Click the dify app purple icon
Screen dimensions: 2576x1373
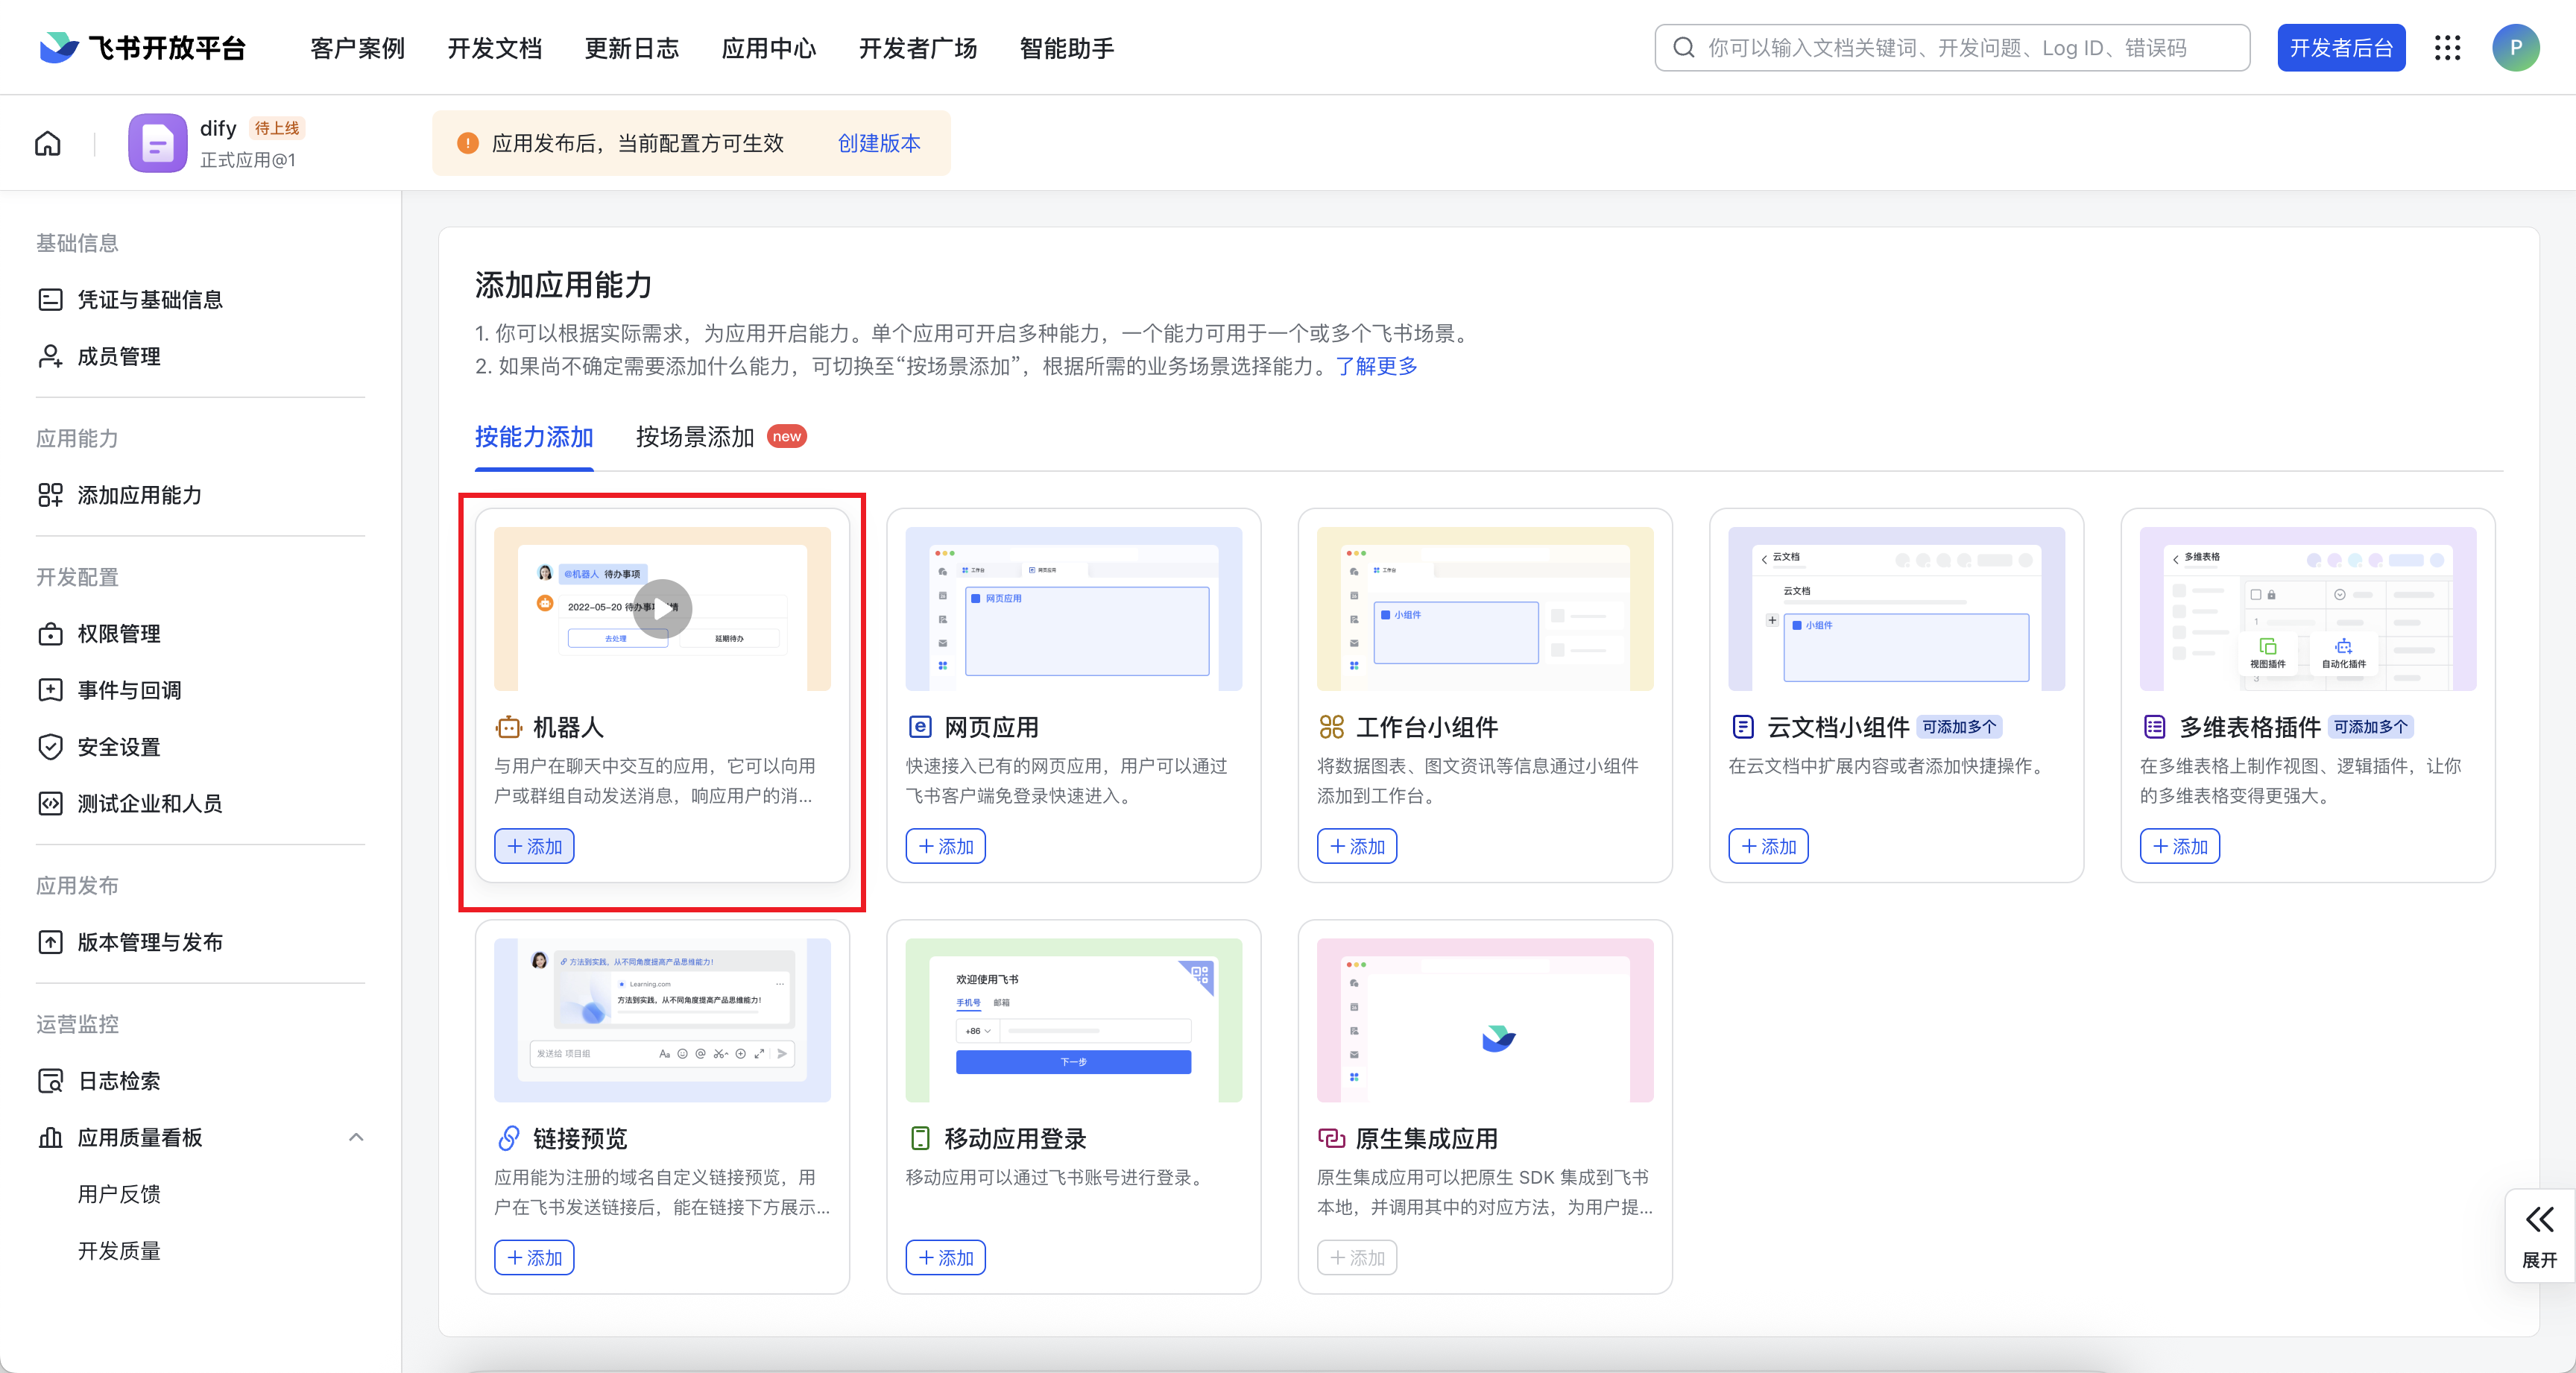coord(157,143)
